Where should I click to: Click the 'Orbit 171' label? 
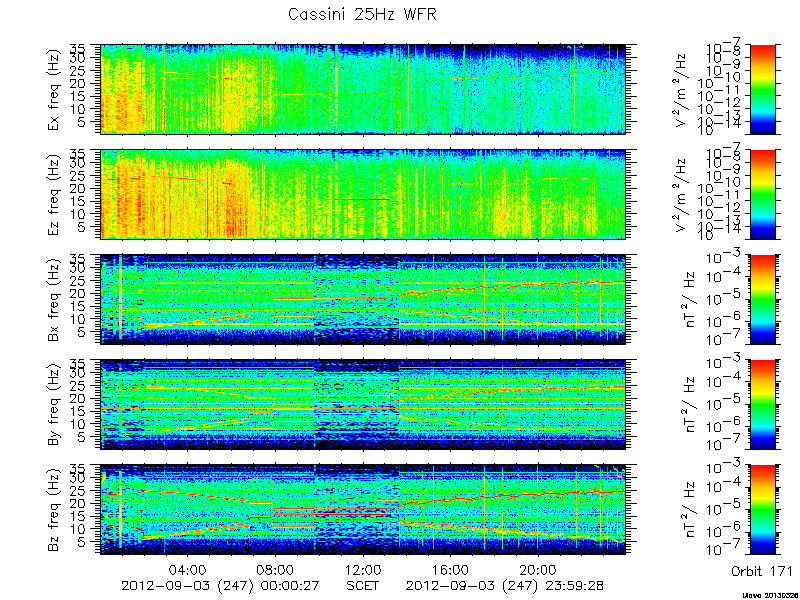762,571
